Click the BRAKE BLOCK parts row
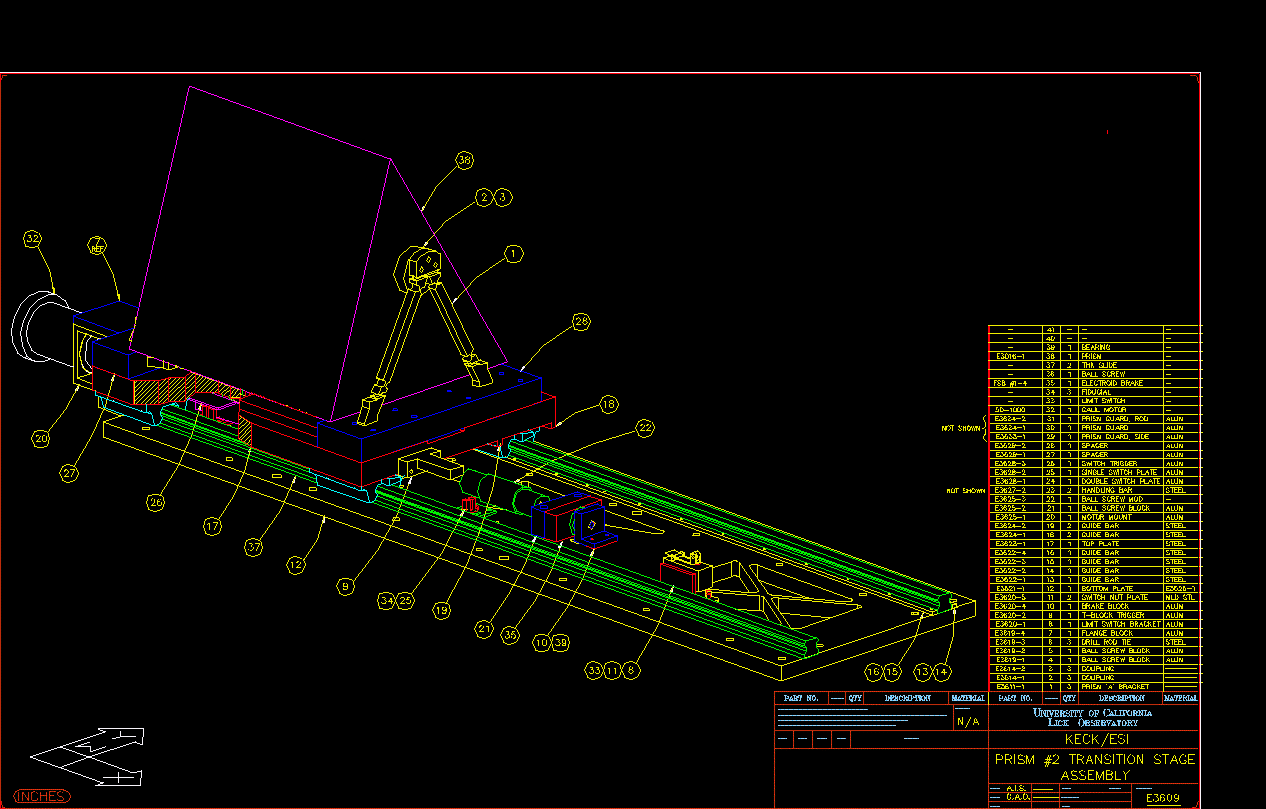Image resolution: width=1266 pixels, height=809 pixels. (x=1094, y=606)
